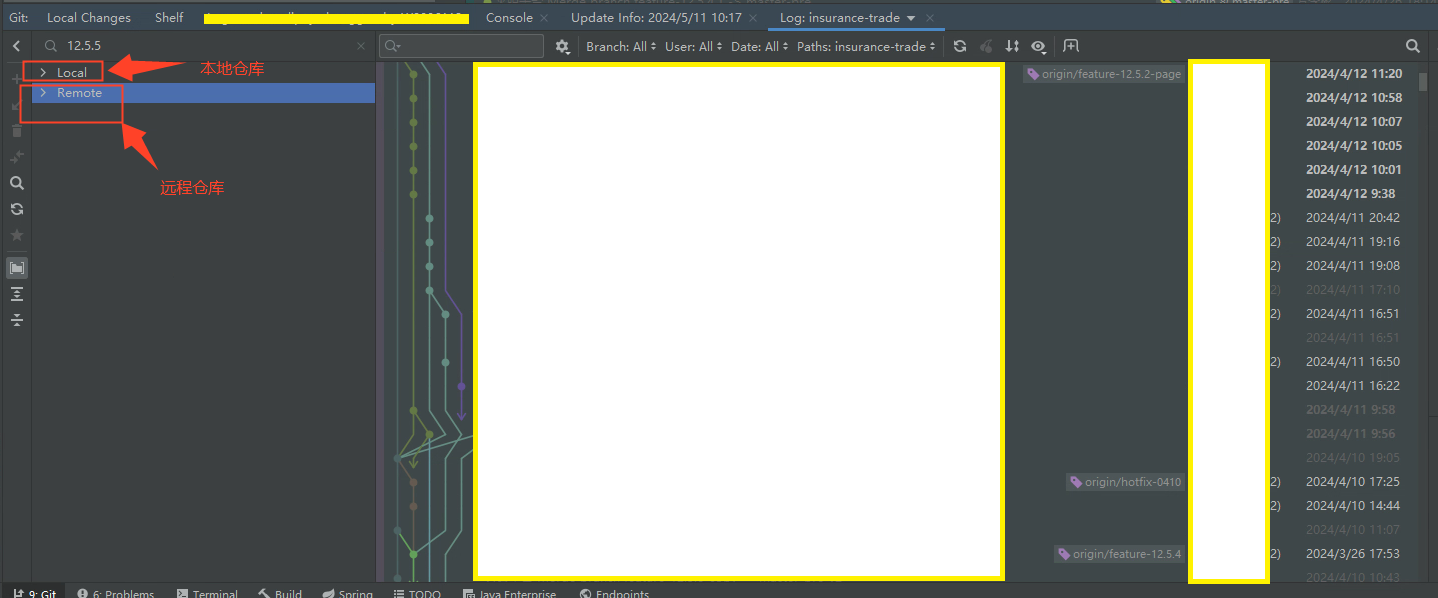Open the Endpoints tool window
Viewport: 1438px width, 598px height.
[x=614, y=593]
